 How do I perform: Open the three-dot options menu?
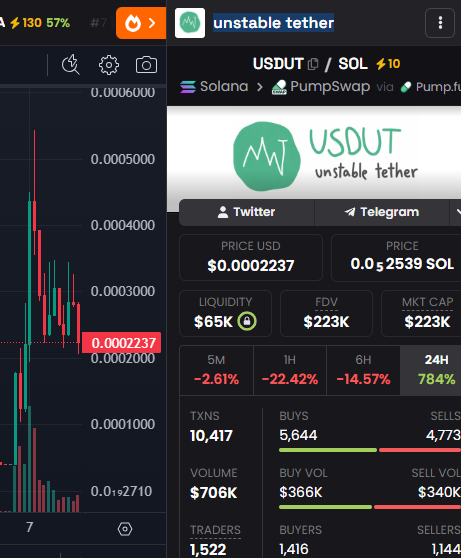coord(440,23)
